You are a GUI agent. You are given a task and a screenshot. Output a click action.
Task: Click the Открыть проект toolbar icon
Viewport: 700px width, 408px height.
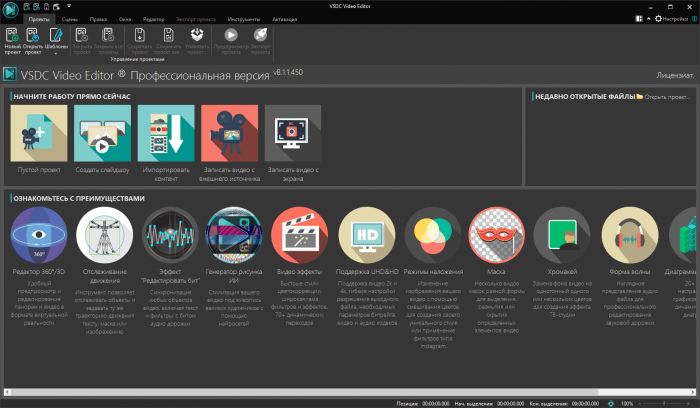pos(33,35)
